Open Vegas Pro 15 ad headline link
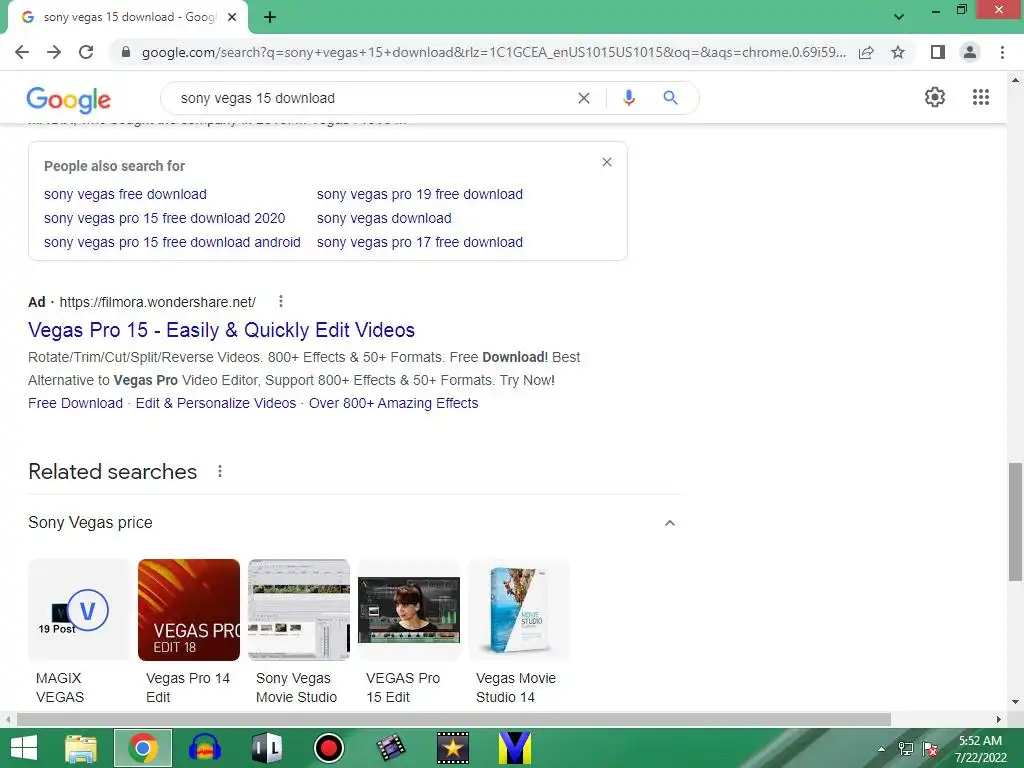This screenshot has width=1024, height=768. tap(221, 330)
